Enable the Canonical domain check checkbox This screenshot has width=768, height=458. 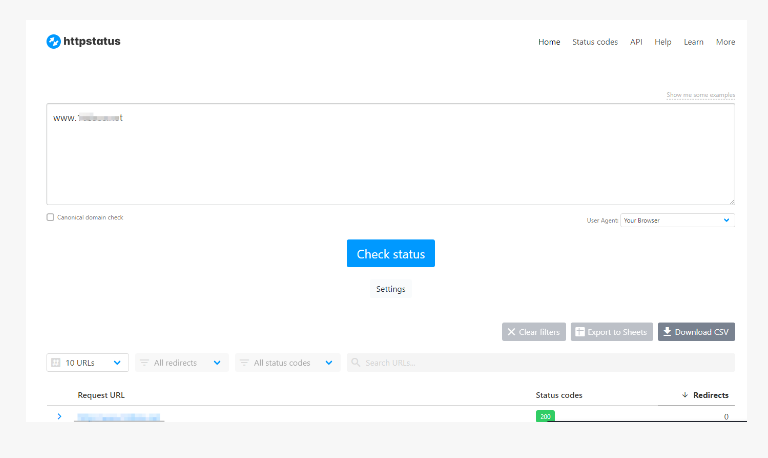pos(51,217)
